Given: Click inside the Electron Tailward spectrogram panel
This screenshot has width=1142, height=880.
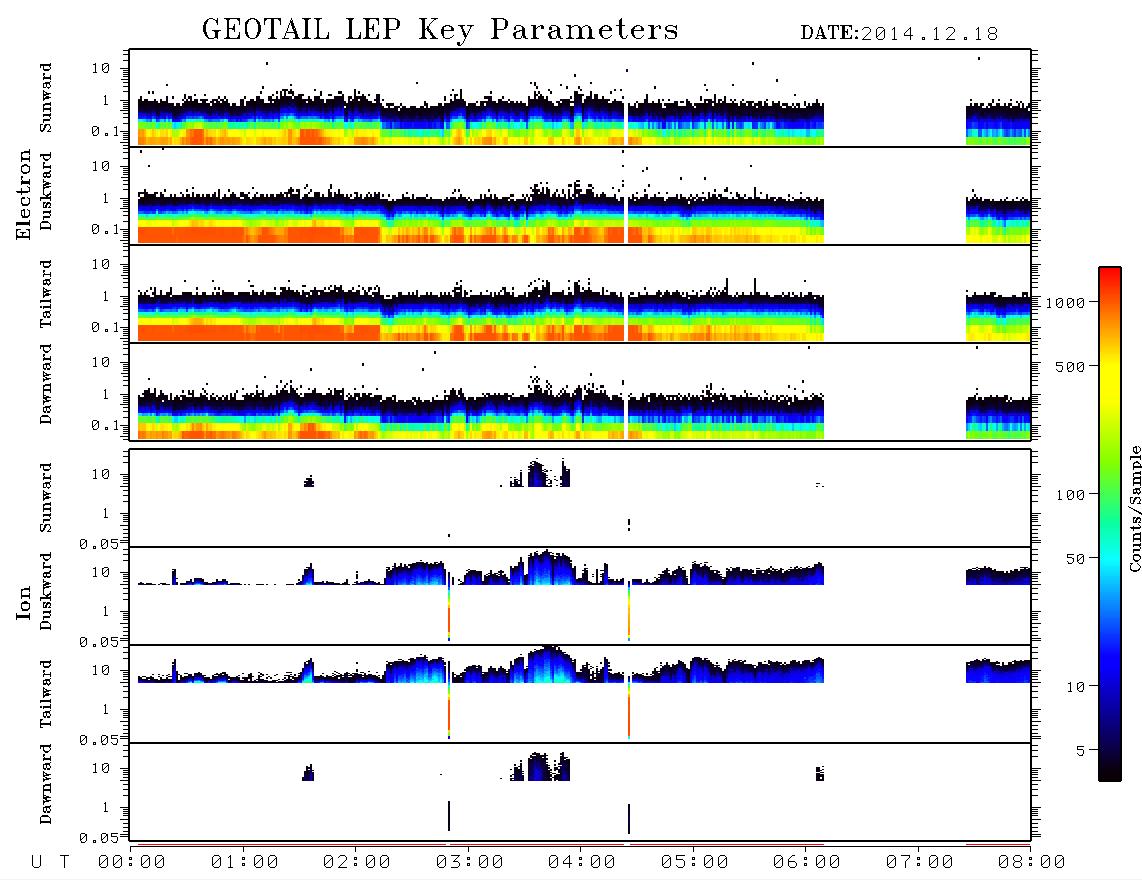Looking at the screenshot, I should pyautogui.click(x=580, y=294).
